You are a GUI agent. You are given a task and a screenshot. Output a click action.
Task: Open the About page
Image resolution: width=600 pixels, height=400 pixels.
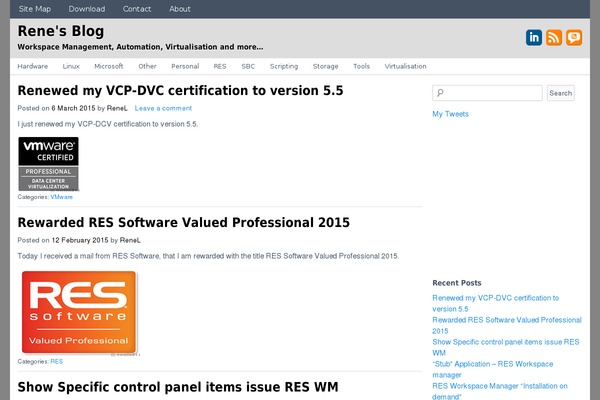[180, 9]
